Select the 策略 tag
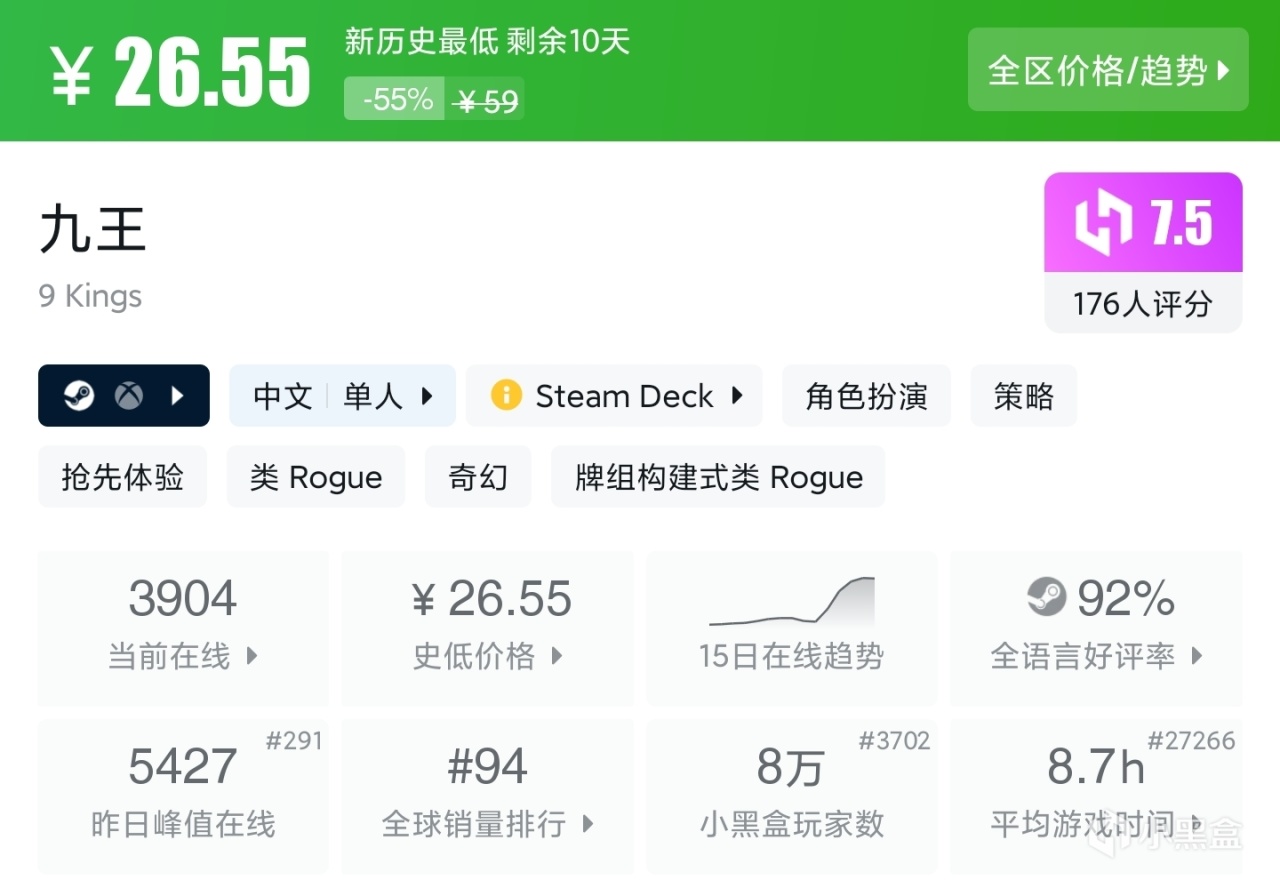1280x880 pixels. [1023, 396]
